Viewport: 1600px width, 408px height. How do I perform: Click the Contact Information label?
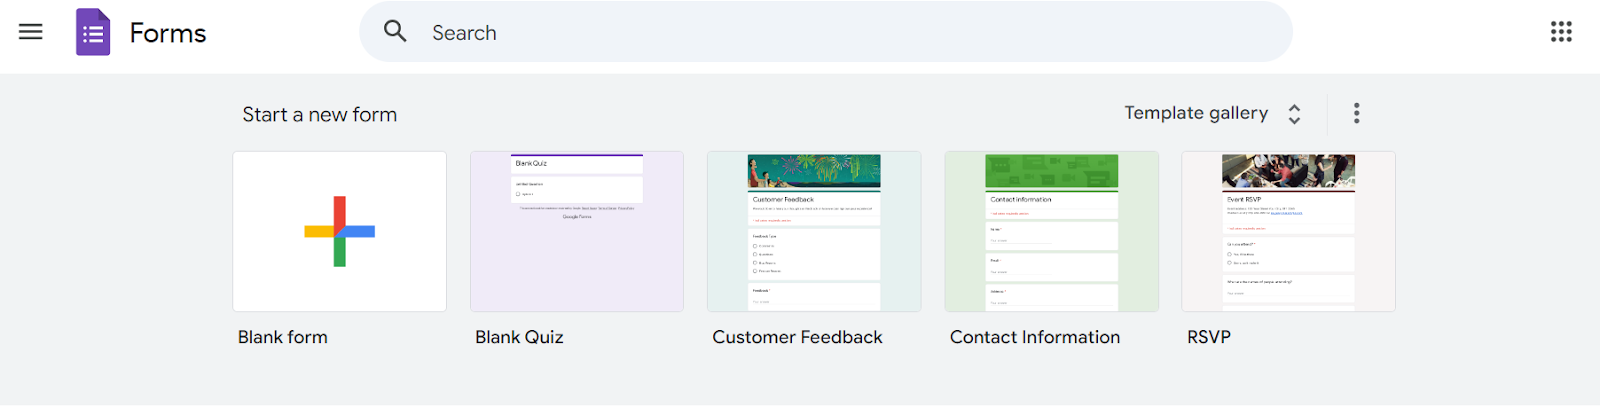[1035, 337]
